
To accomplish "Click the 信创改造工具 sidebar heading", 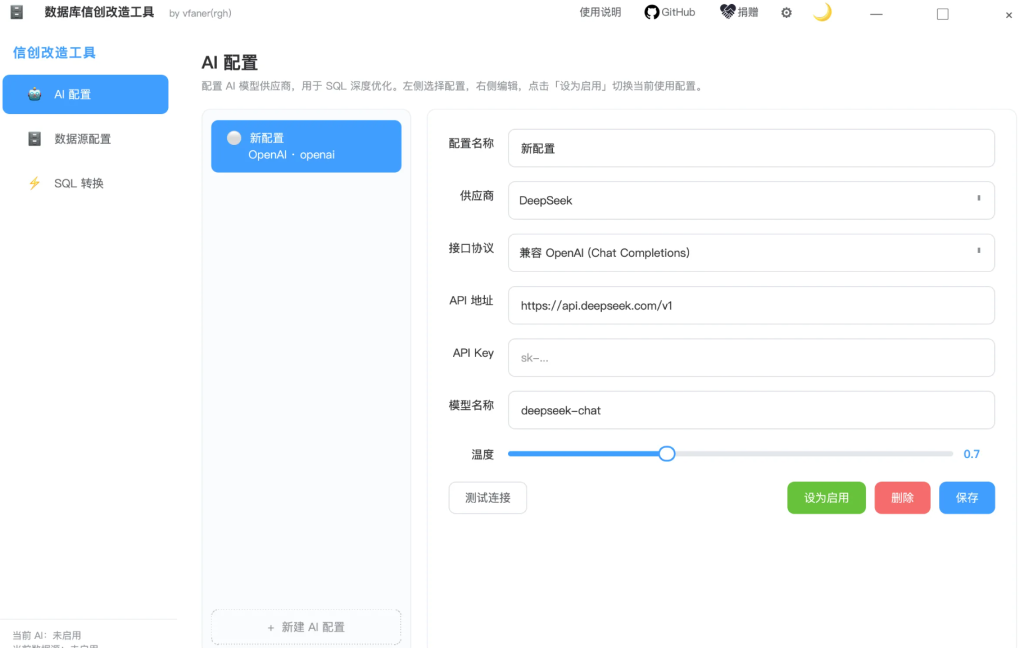I will pyautogui.click(x=54, y=52).
